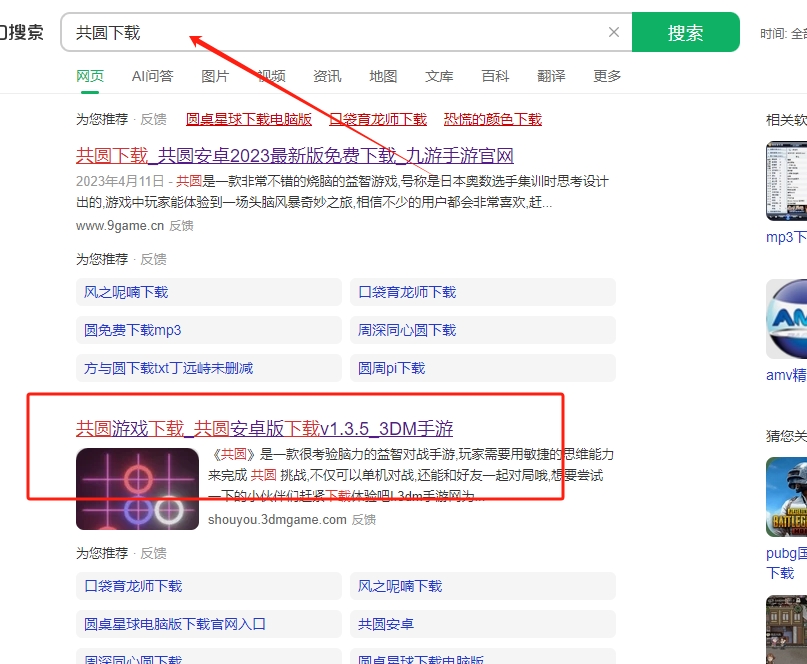807x664 pixels.
Task: Select suggestion 风之呢喃下载 in lower suggestion grid
Action: pos(483,586)
